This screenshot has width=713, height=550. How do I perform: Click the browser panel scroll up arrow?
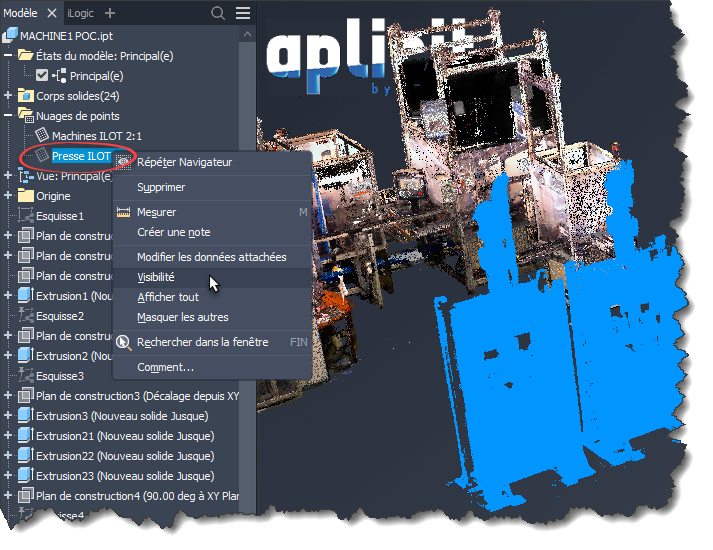tap(248, 34)
